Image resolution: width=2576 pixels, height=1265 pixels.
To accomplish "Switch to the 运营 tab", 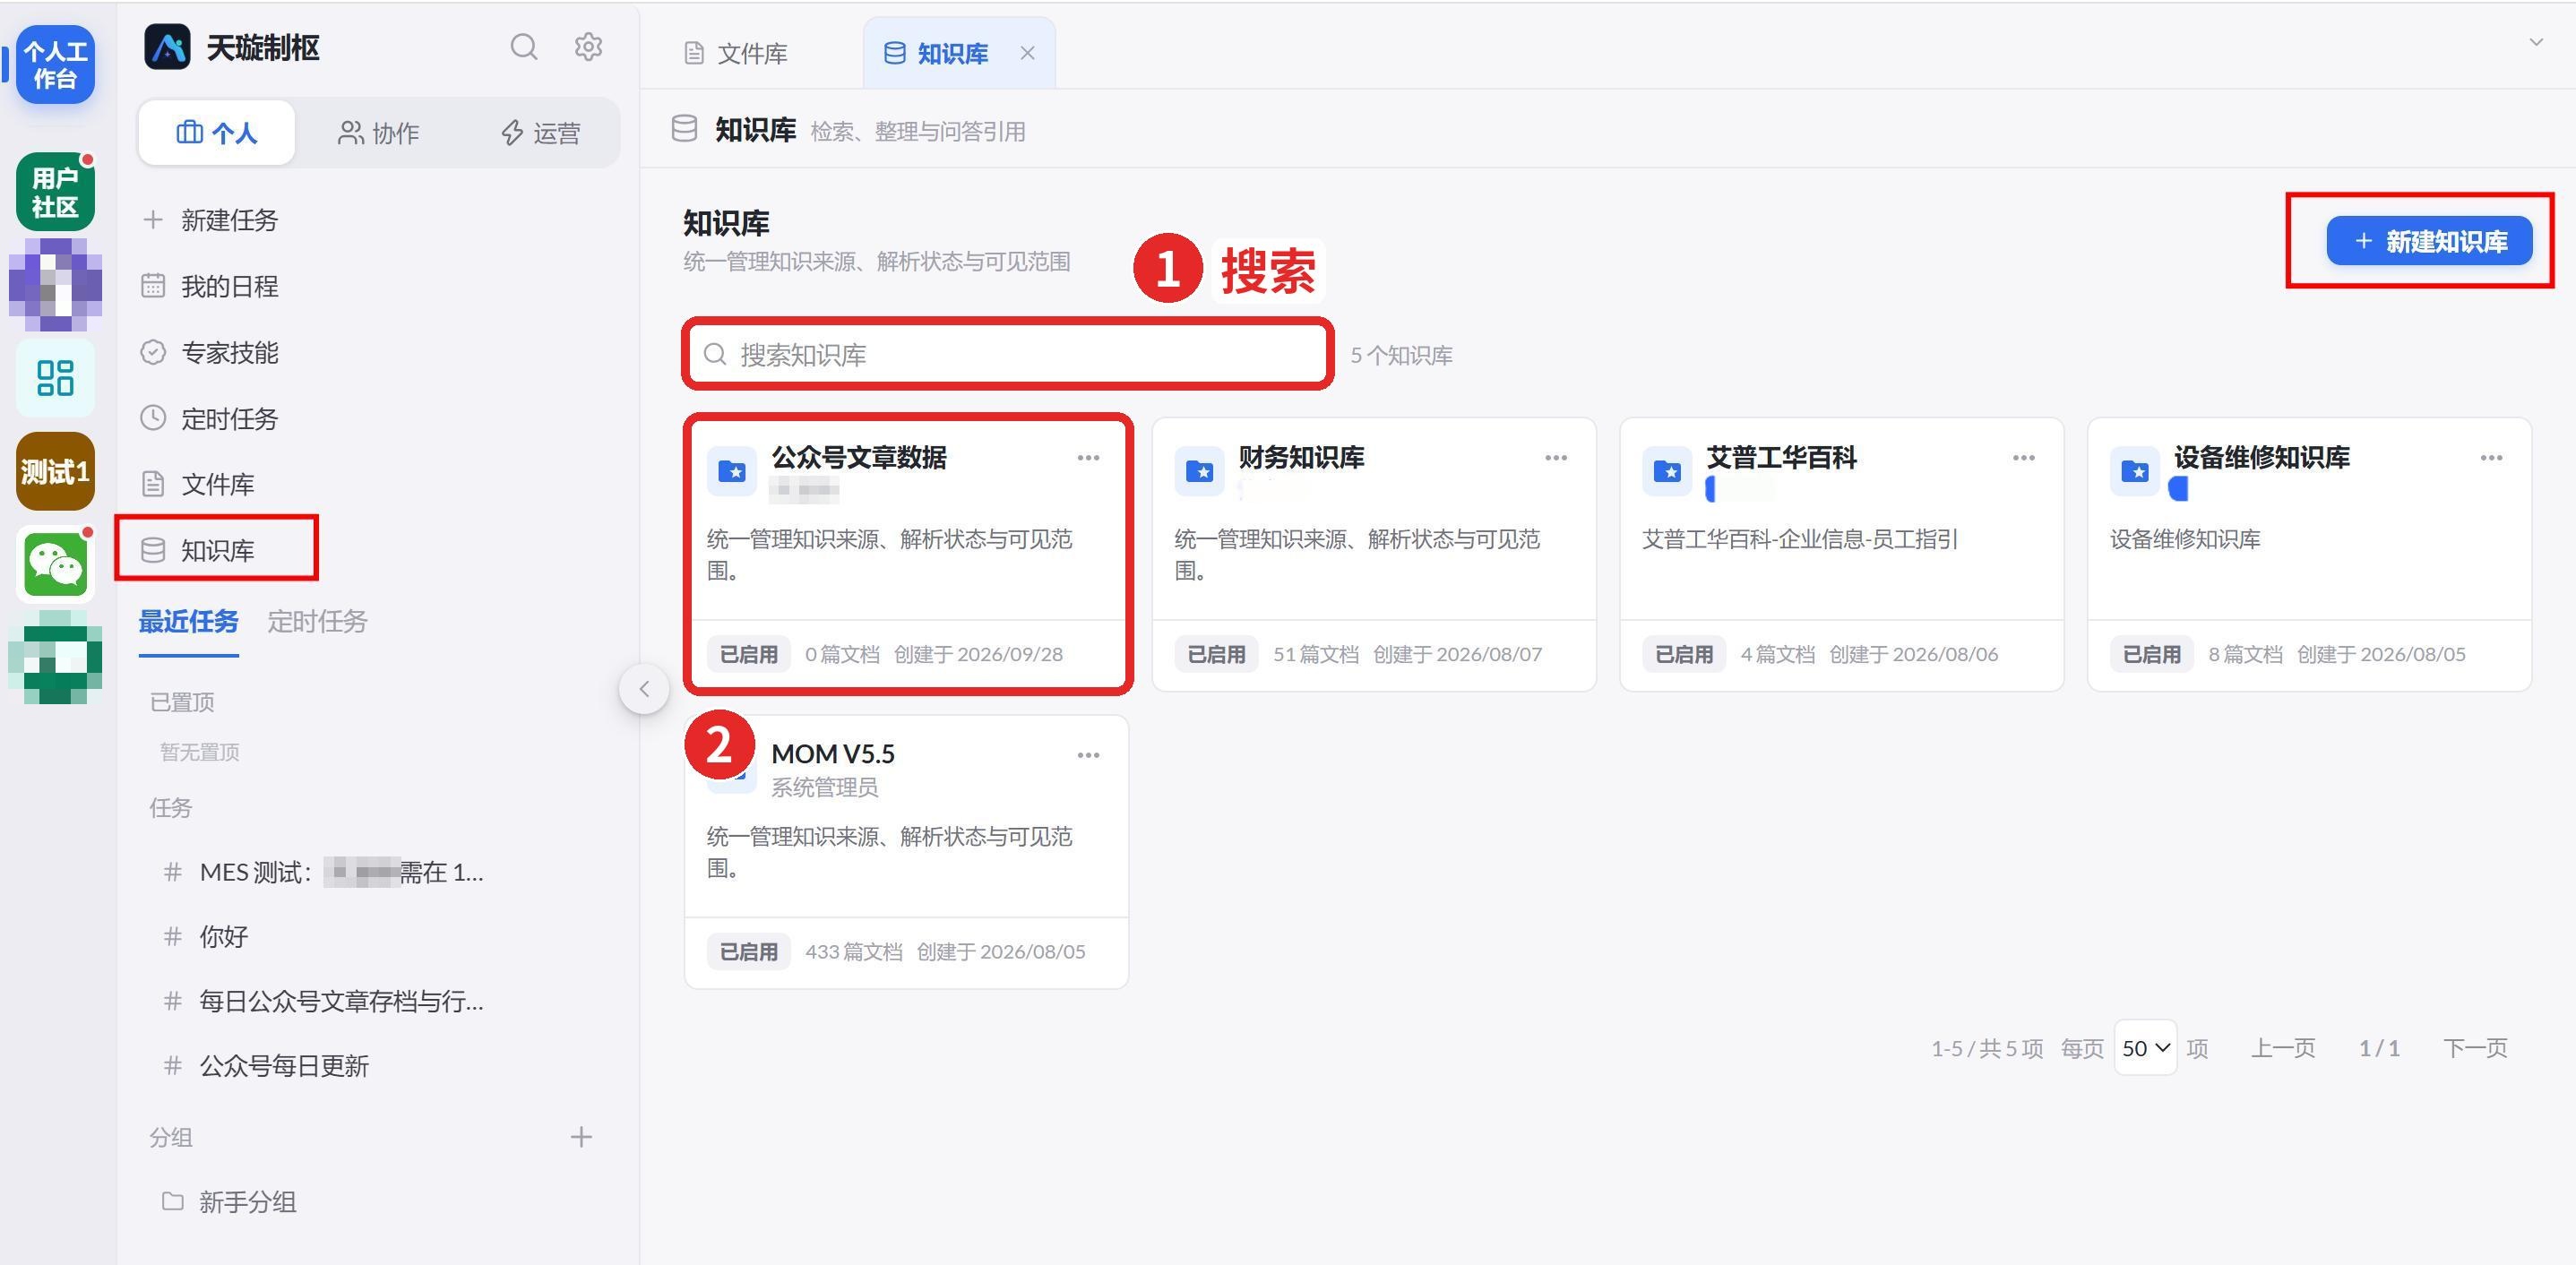I will pos(541,132).
